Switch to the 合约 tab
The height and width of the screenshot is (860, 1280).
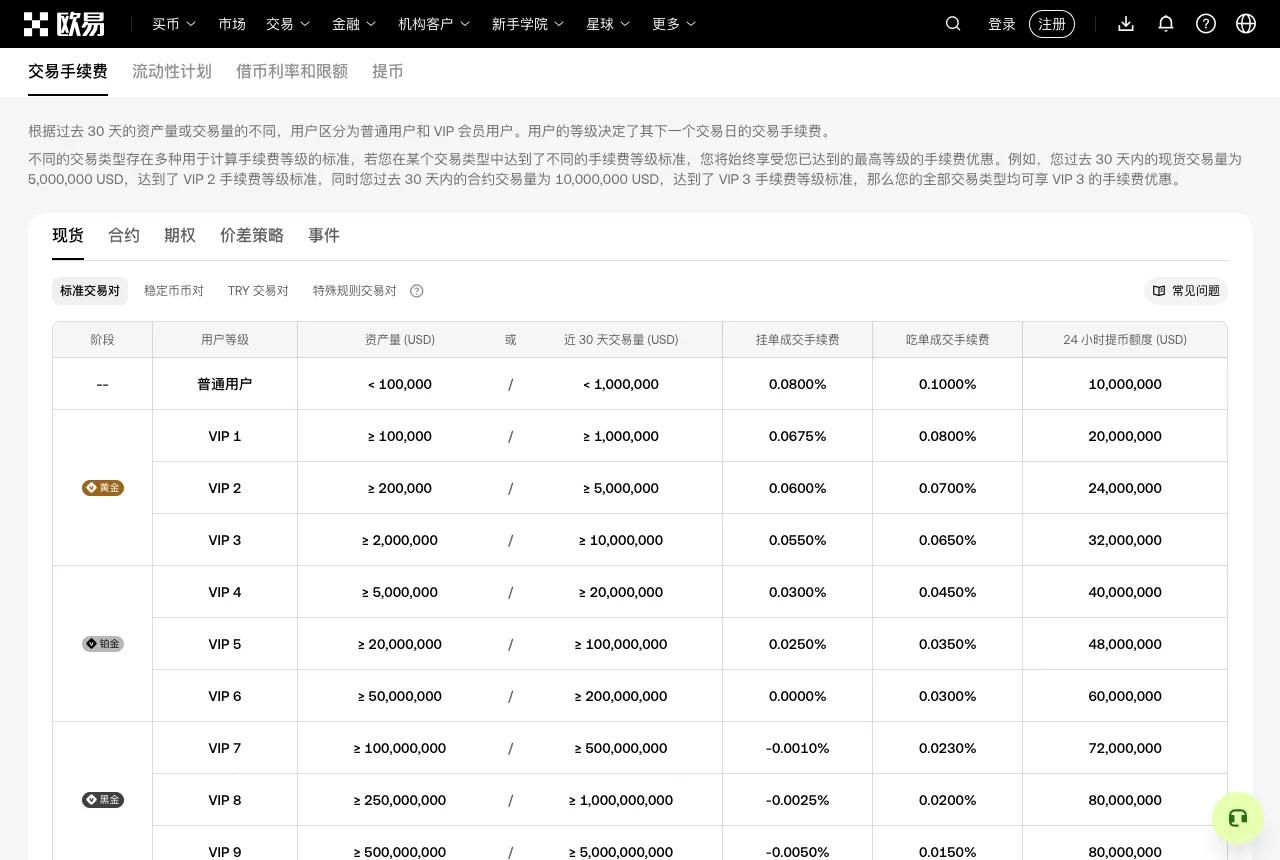(124, 235)
